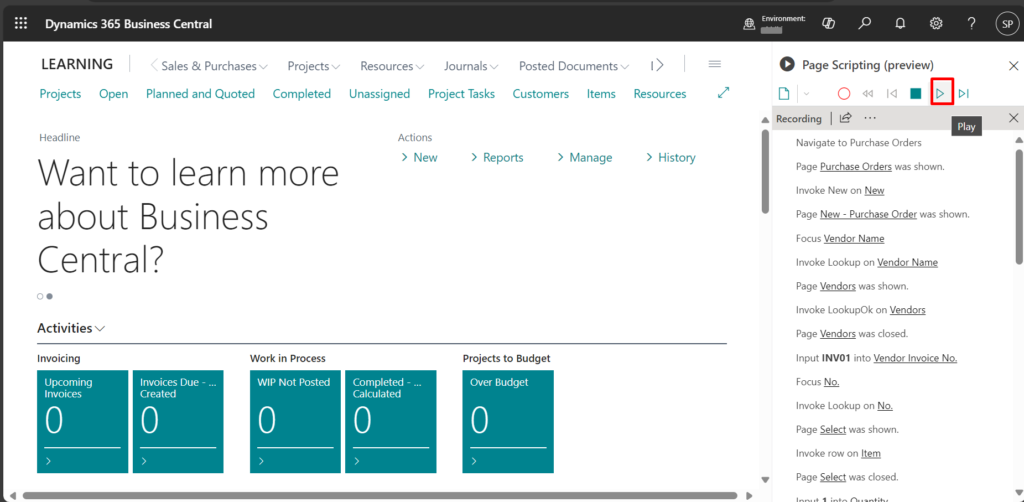Click the share icon beside Recording
The width and height of the screenshot is (1024, 502).
(846, 118)
